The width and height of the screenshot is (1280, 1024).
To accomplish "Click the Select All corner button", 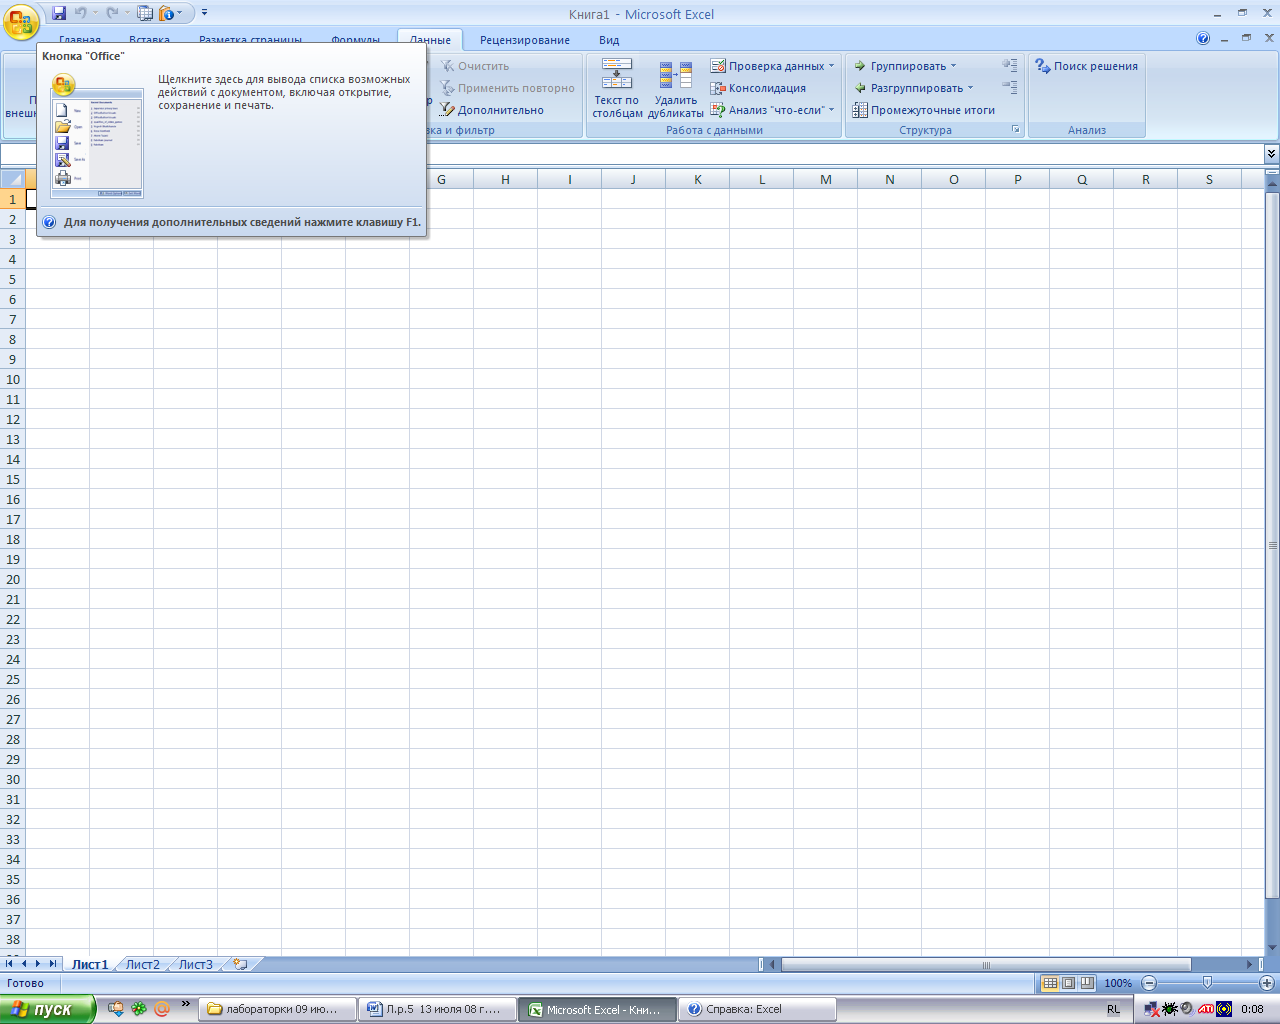I will pos(12,179).
